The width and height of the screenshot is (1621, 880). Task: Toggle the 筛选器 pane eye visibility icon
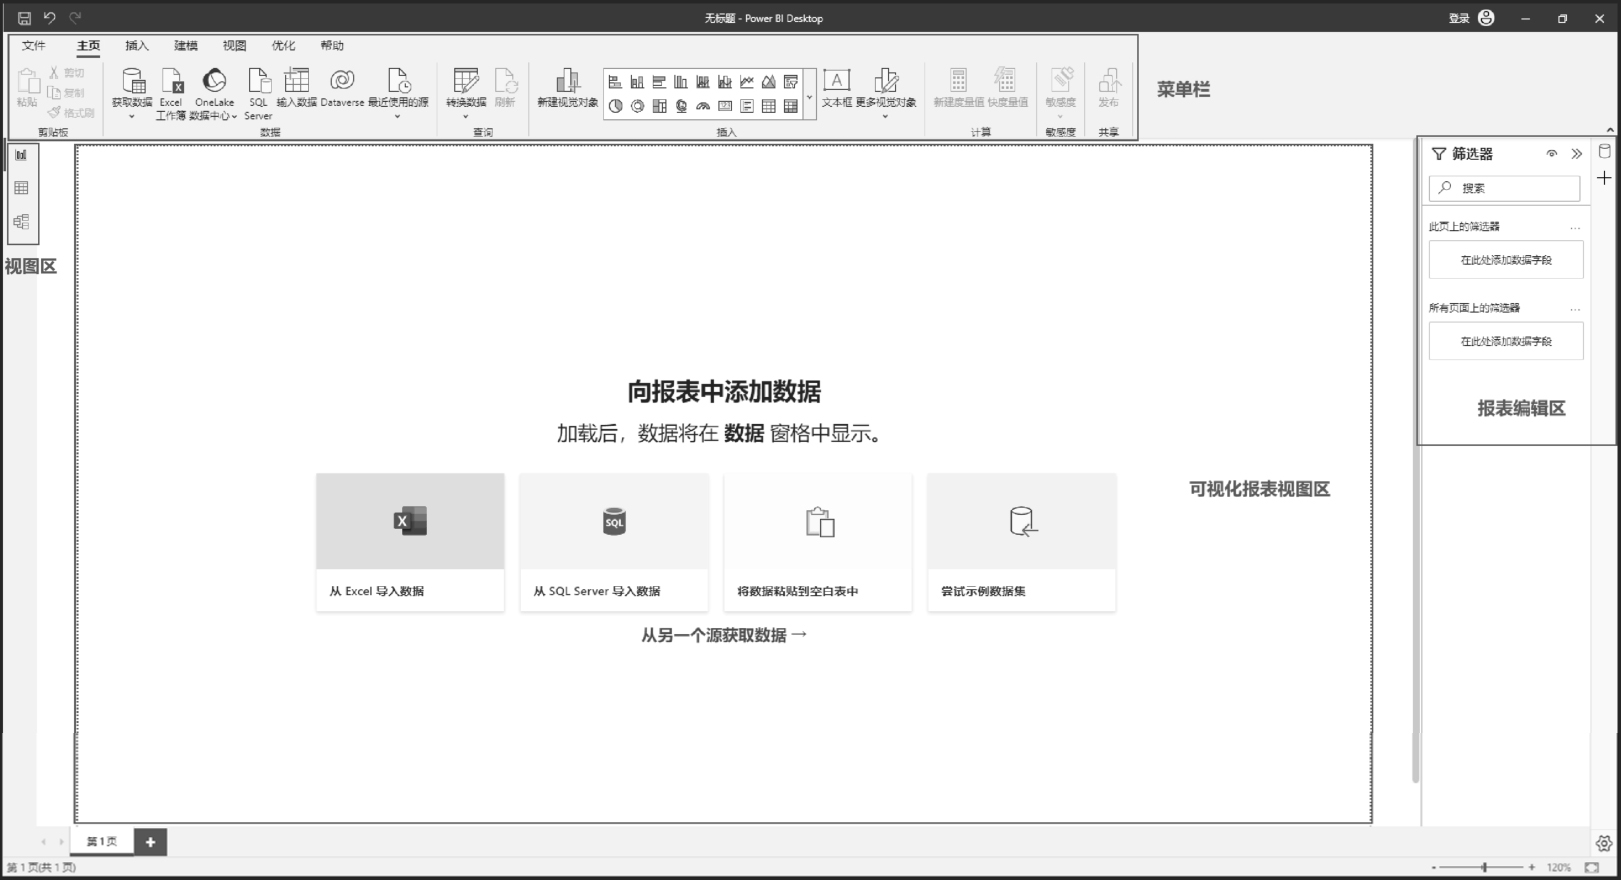1552,154
